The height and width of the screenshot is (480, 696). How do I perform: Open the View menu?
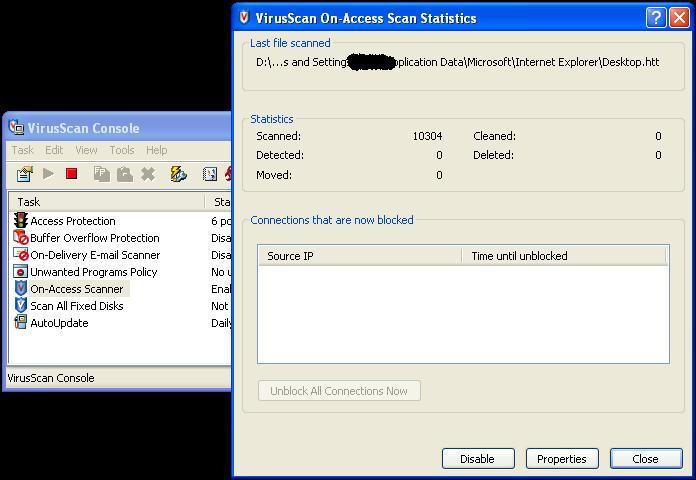86,150
